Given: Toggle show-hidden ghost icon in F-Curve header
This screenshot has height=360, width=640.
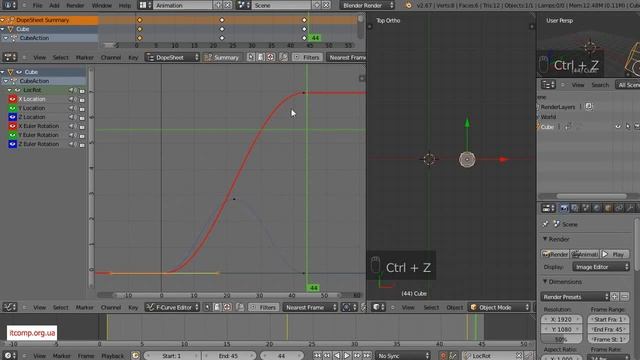Looking at the screenshot, I should click(x=217, y=307).
